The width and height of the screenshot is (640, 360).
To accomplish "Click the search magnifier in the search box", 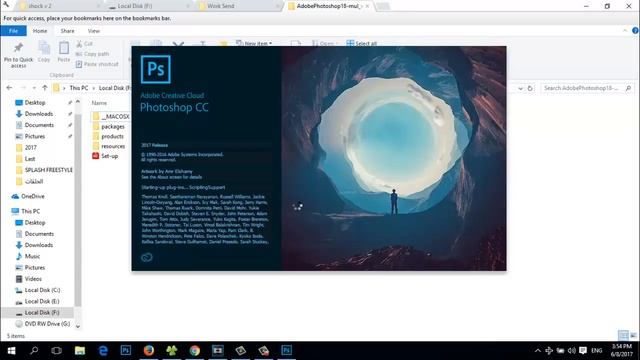I will [628, 88].
